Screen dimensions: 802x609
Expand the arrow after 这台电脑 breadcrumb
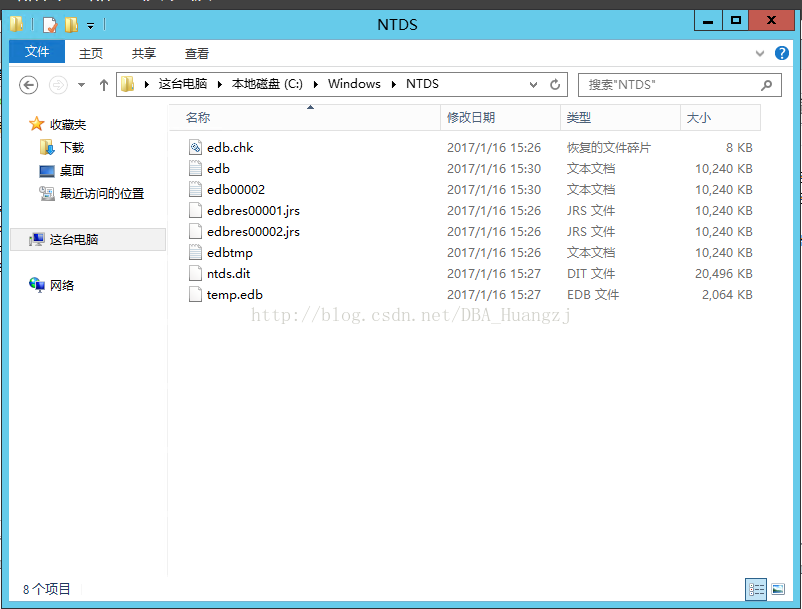[219, 84]
